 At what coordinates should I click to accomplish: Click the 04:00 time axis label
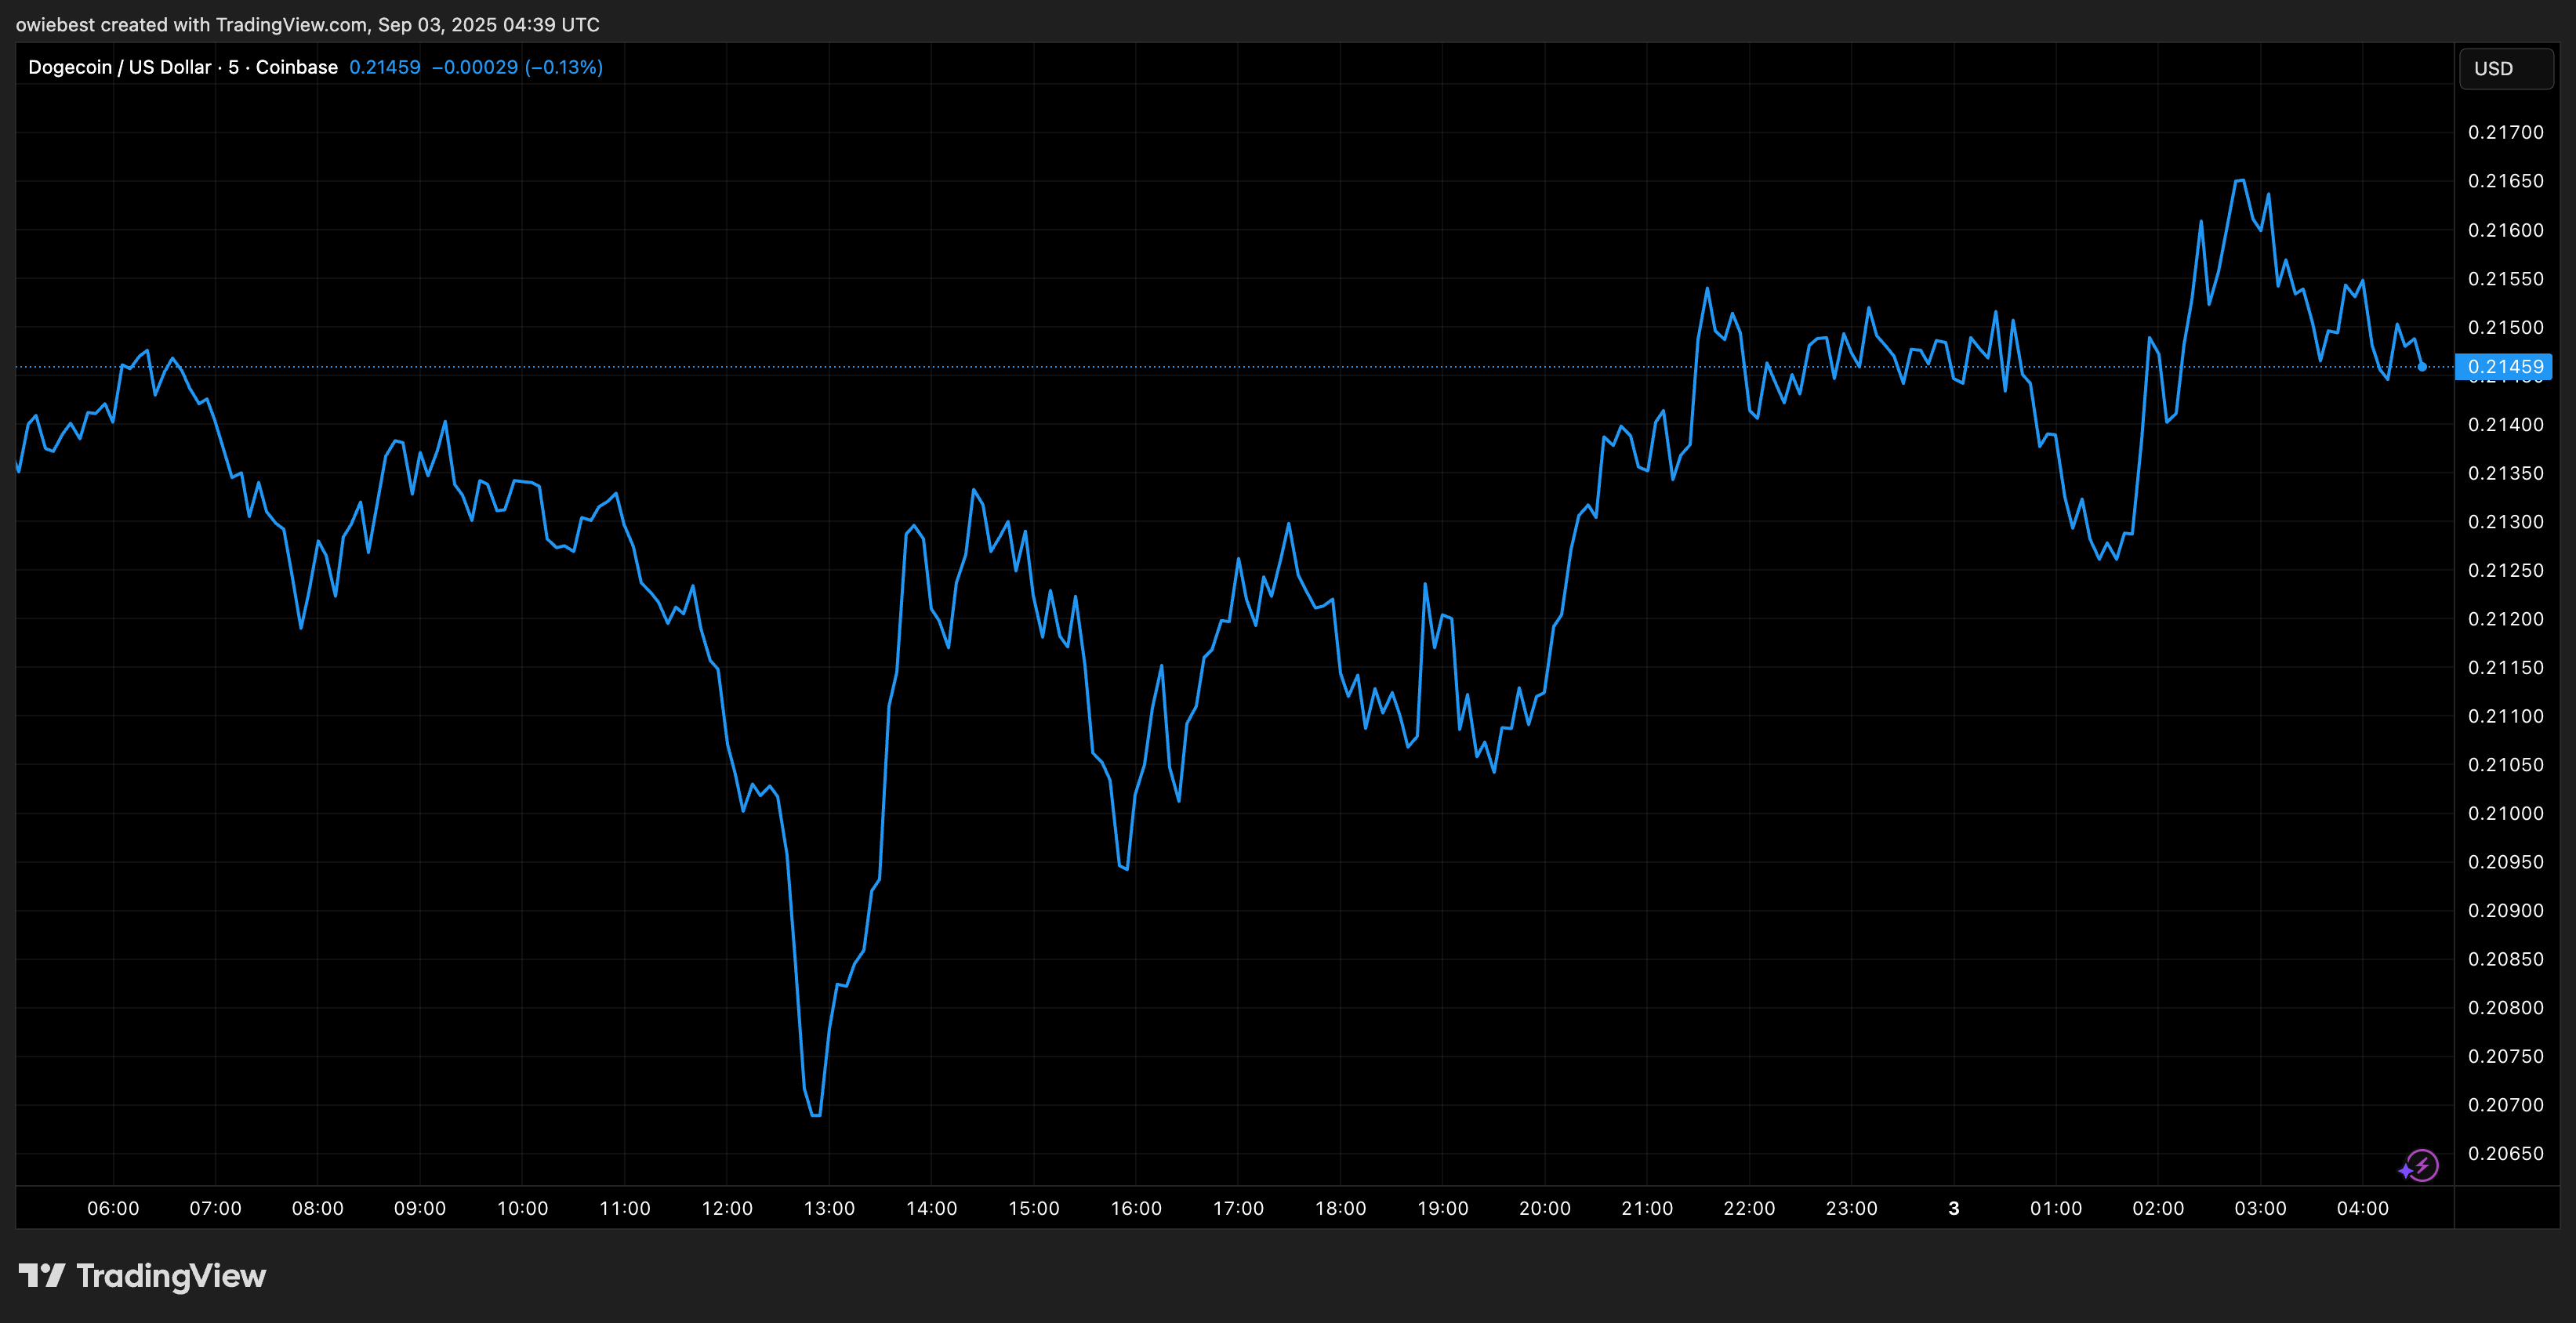tap(2362, 1208)
